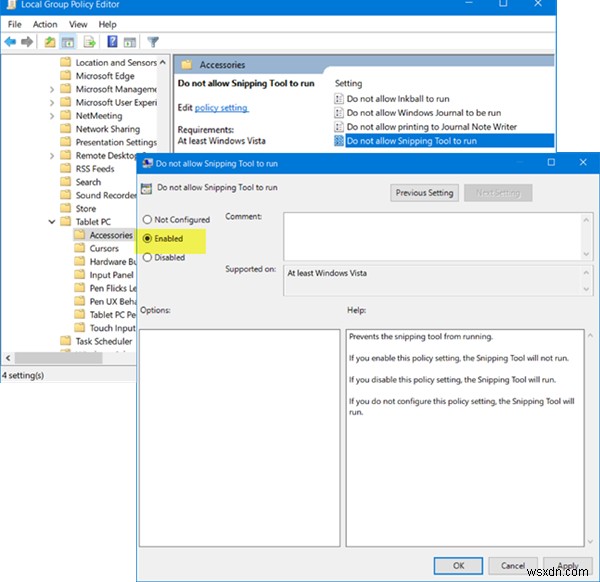Click into the Comment text box
The image size is (600, 582).
point(432,236)
